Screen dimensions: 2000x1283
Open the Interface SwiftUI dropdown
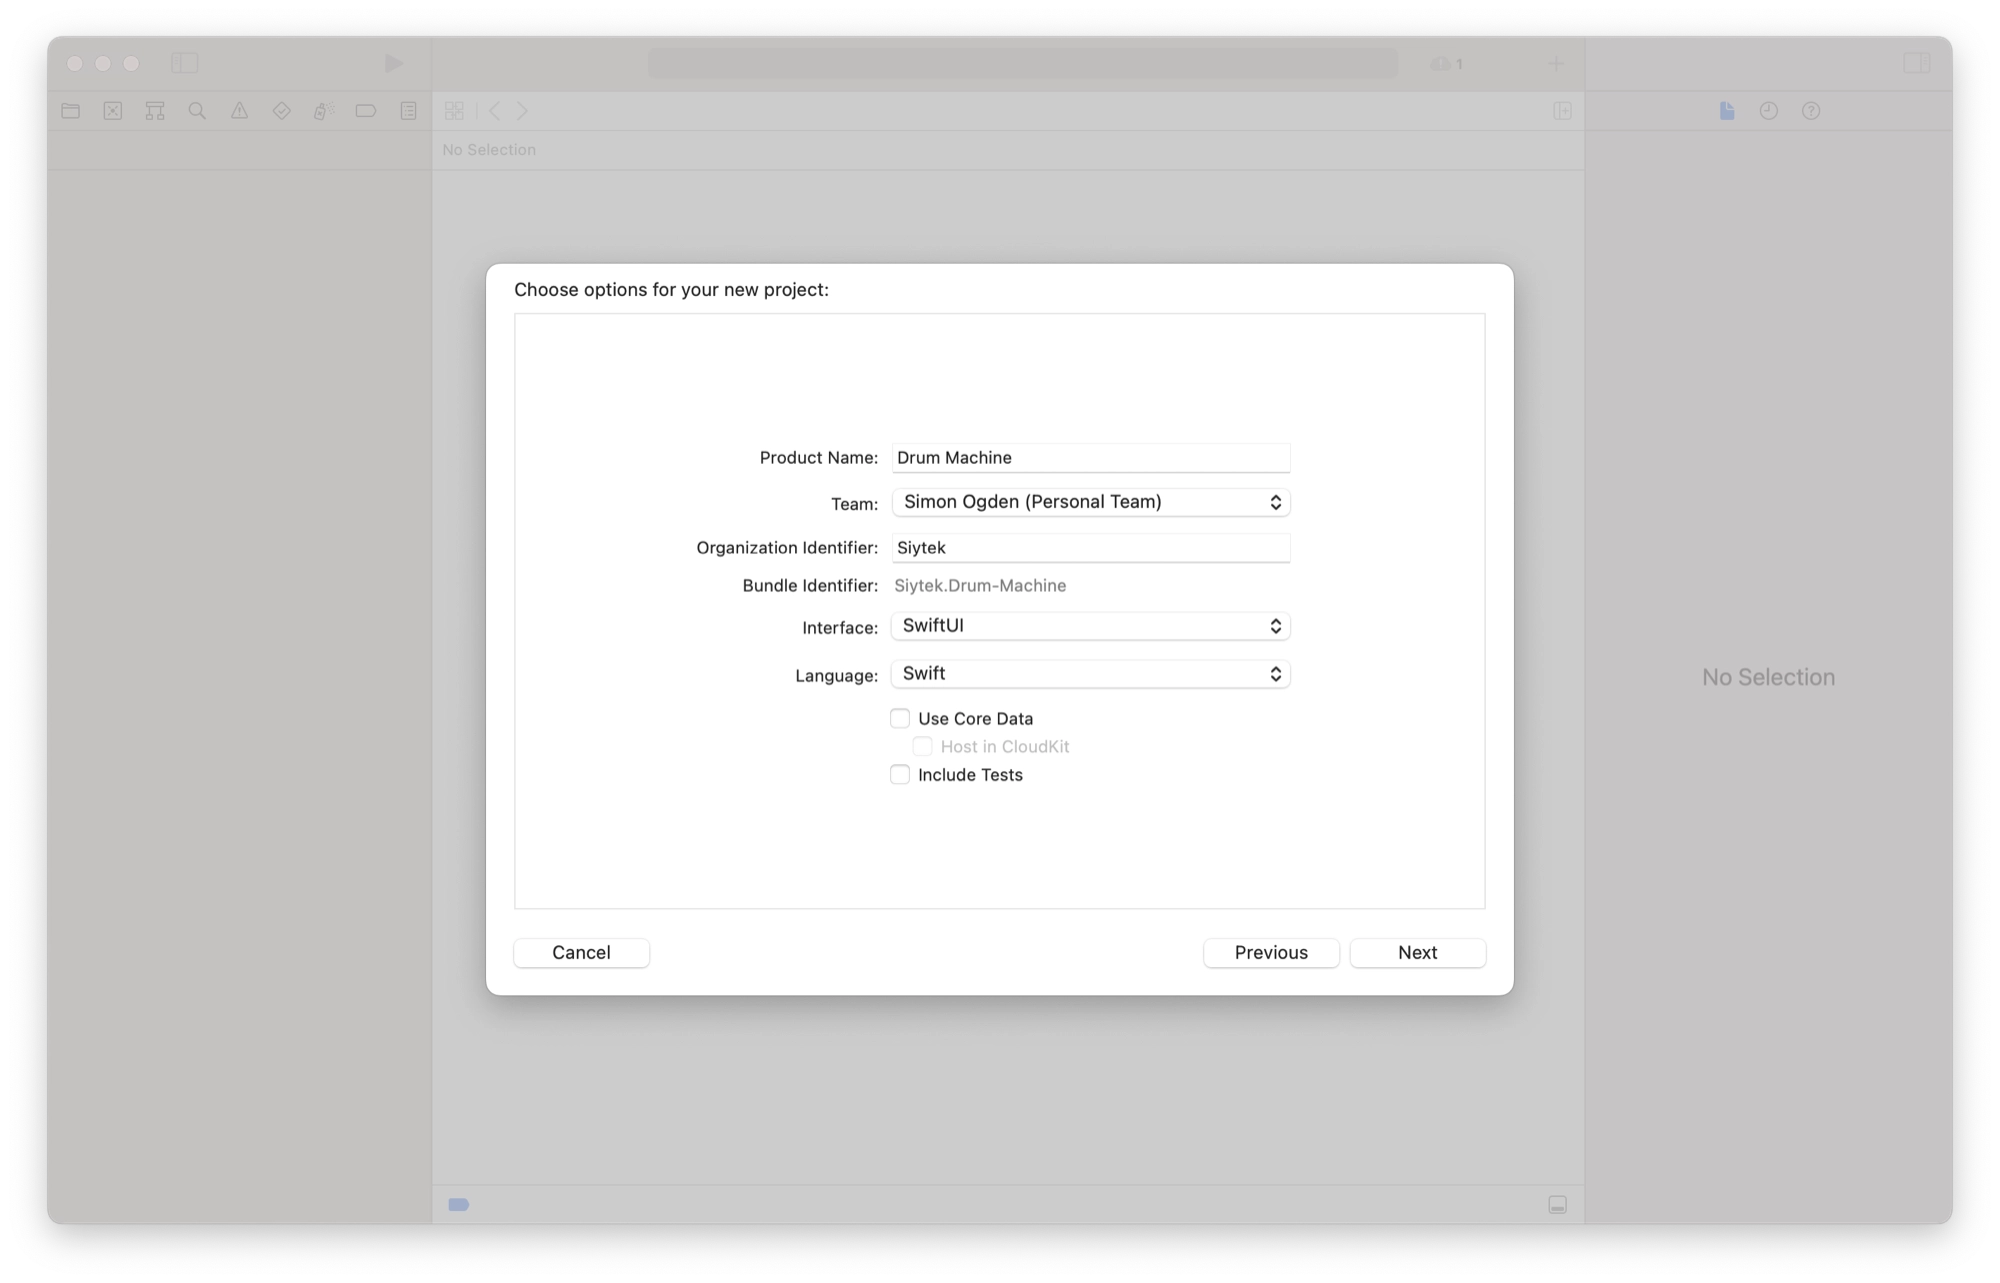(x=1091, y=626)
